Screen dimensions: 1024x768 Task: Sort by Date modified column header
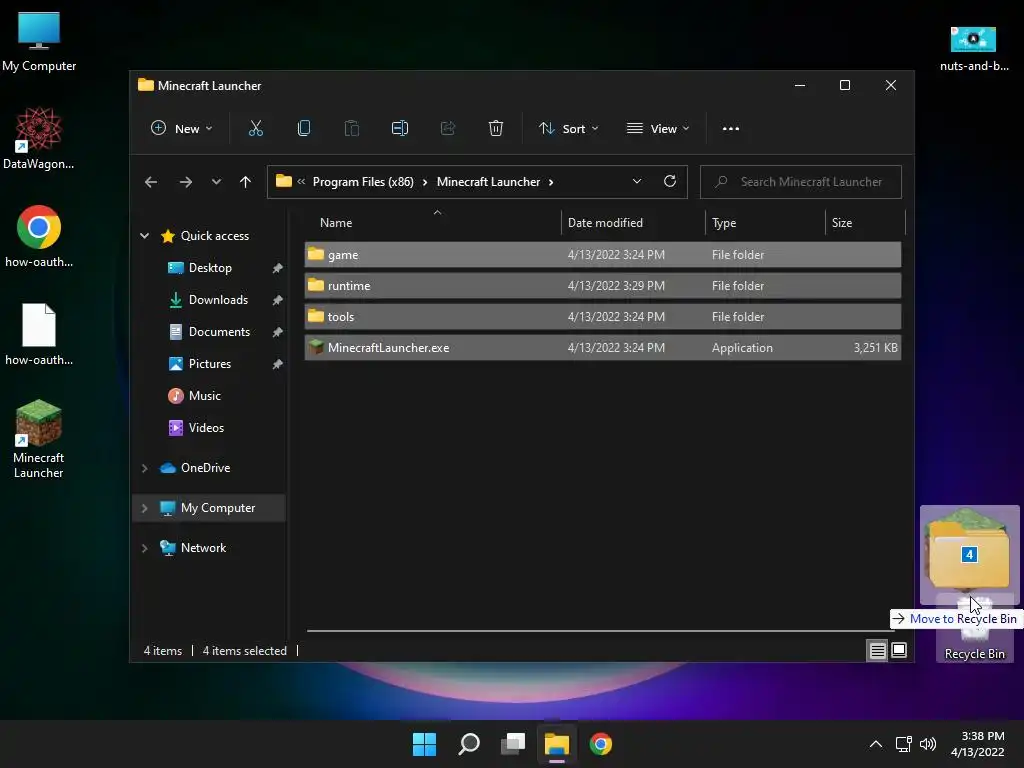pyautogui.click(x=633, y=223)
